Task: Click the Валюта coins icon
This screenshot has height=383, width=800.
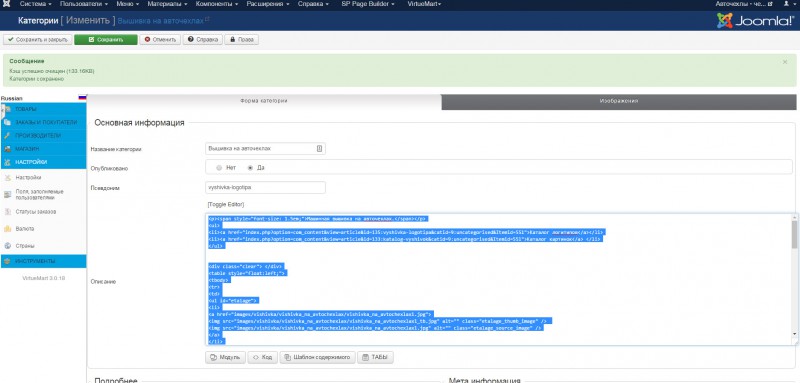Action: pos(7,228)
